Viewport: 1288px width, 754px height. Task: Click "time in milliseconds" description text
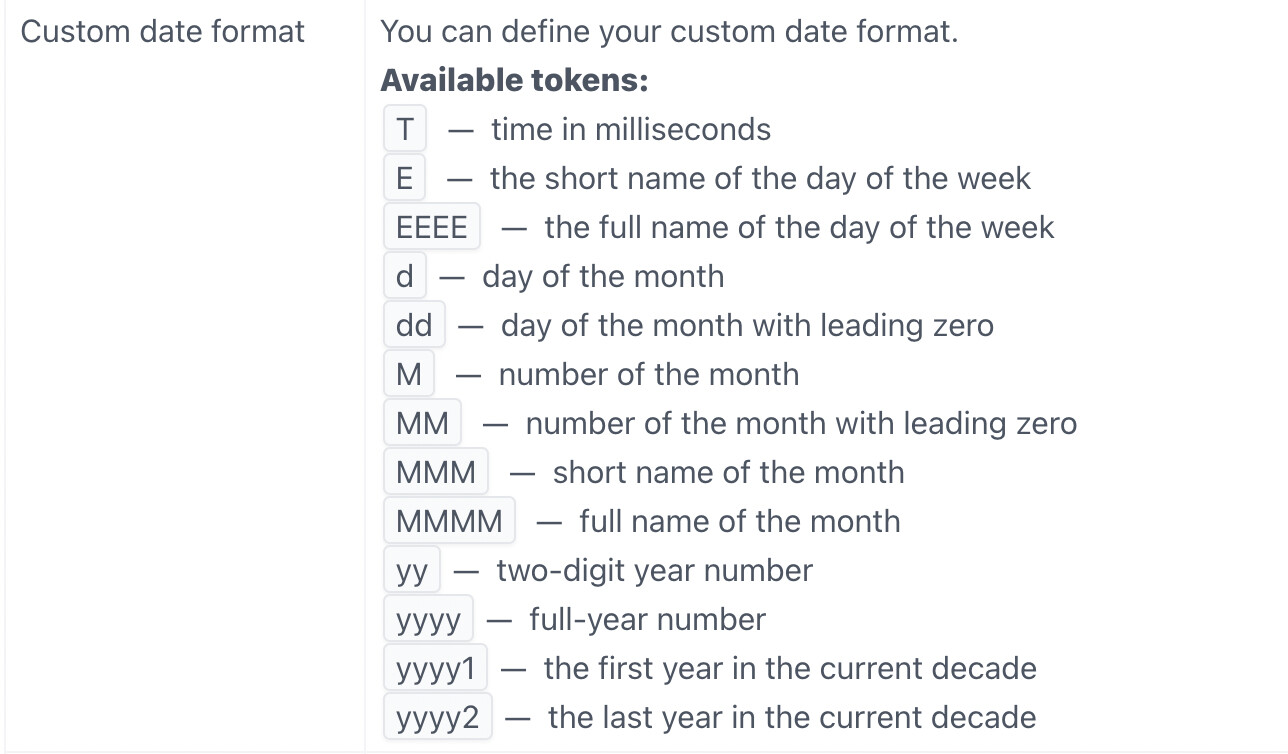tap(630, 130)
